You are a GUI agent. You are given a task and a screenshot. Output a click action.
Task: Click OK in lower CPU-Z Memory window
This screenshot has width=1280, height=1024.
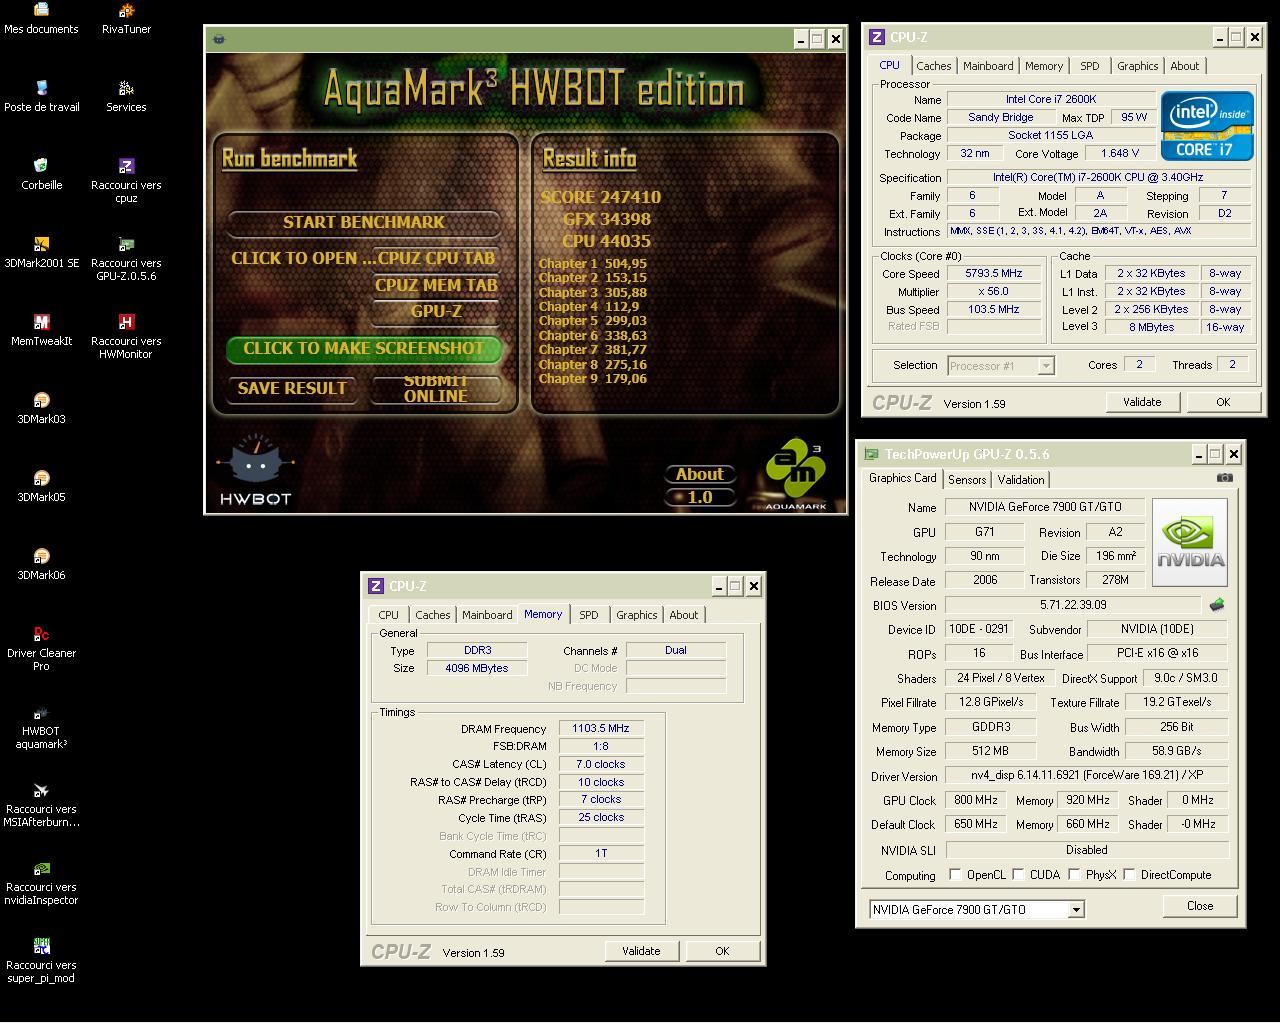[722, 951]
